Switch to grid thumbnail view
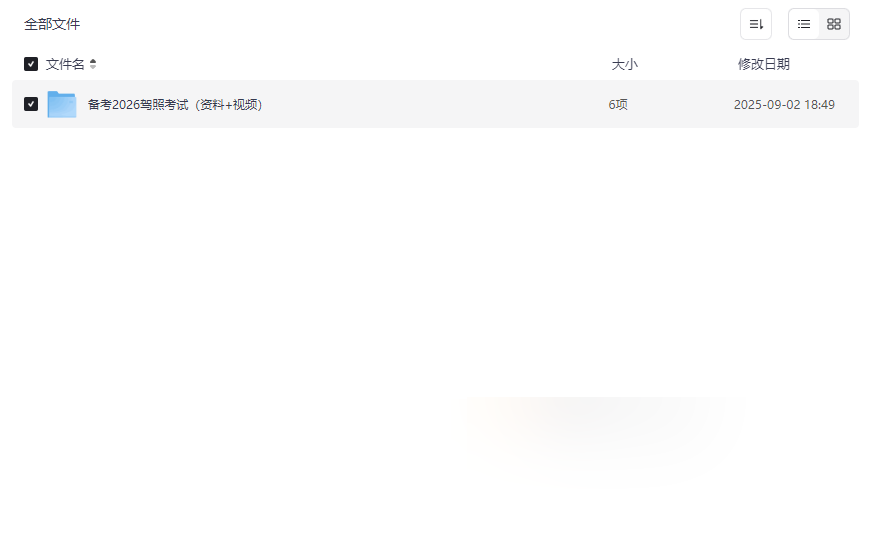The height and width of the screenshot is (538, 874). [x=834, y=24]
